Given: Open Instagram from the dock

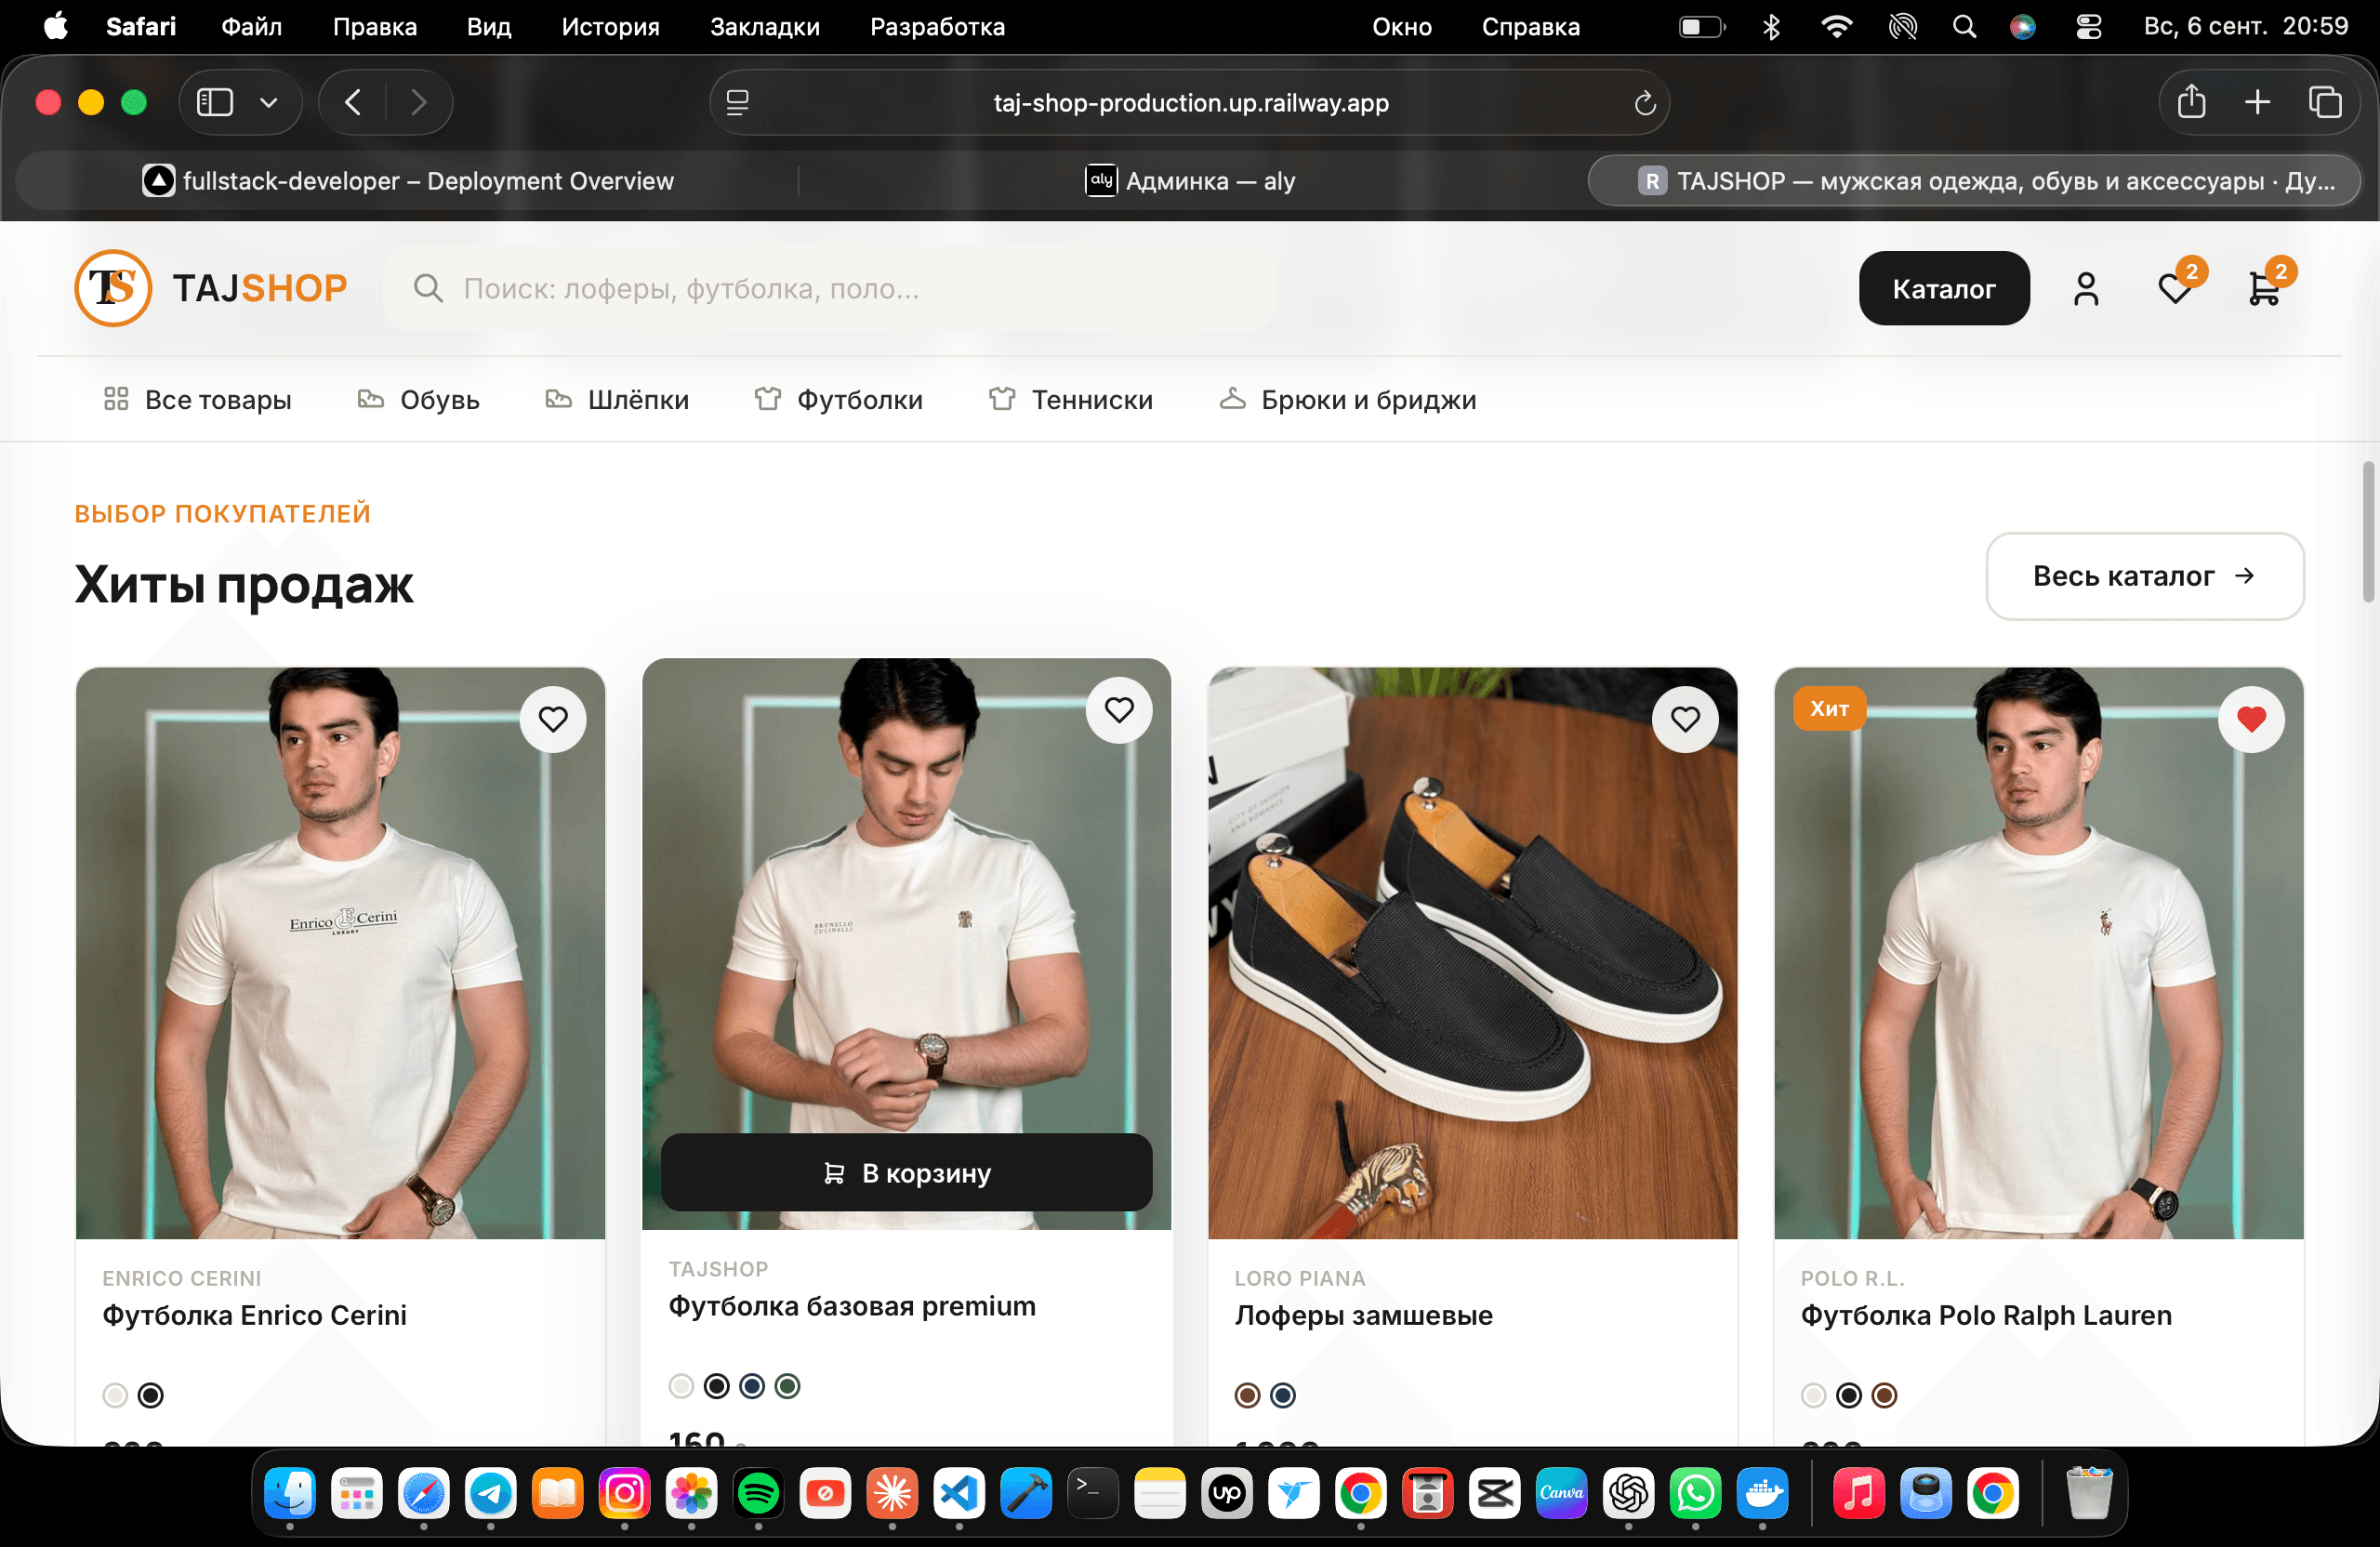Looking at the screenshot, I should pyautogui.click(x=625, y=1494).
